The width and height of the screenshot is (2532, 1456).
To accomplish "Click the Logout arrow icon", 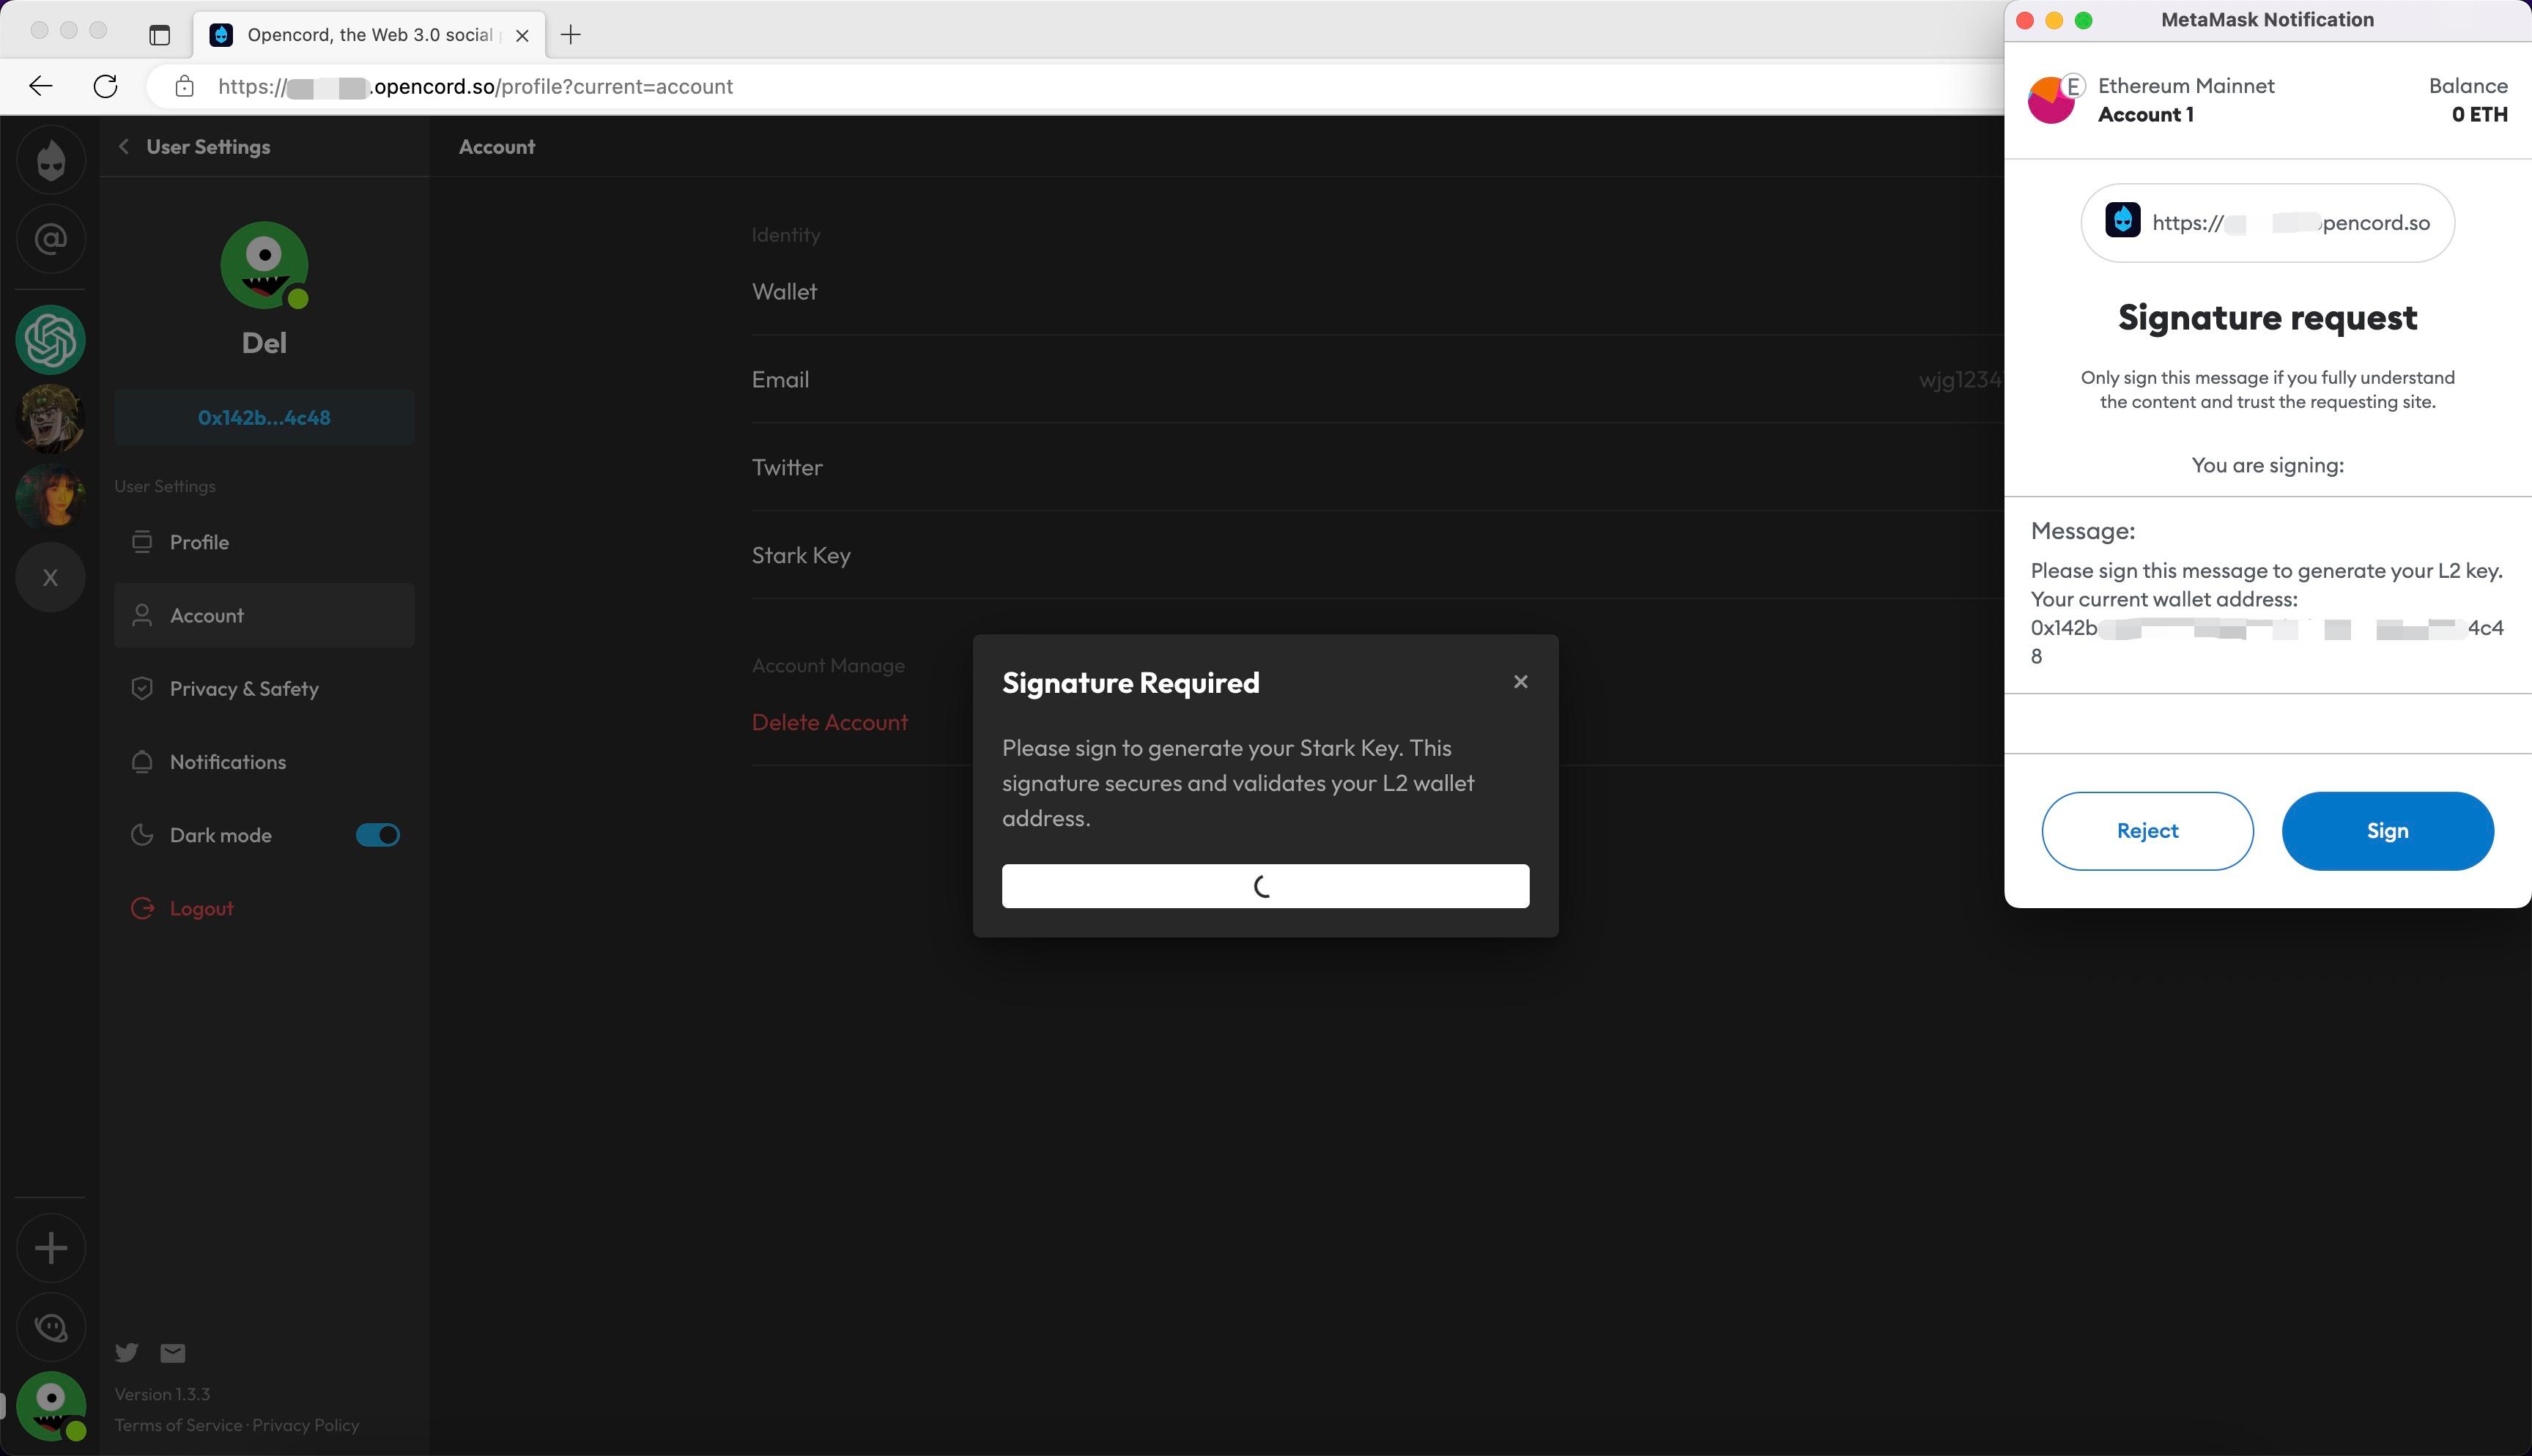I will click(143, 908).
